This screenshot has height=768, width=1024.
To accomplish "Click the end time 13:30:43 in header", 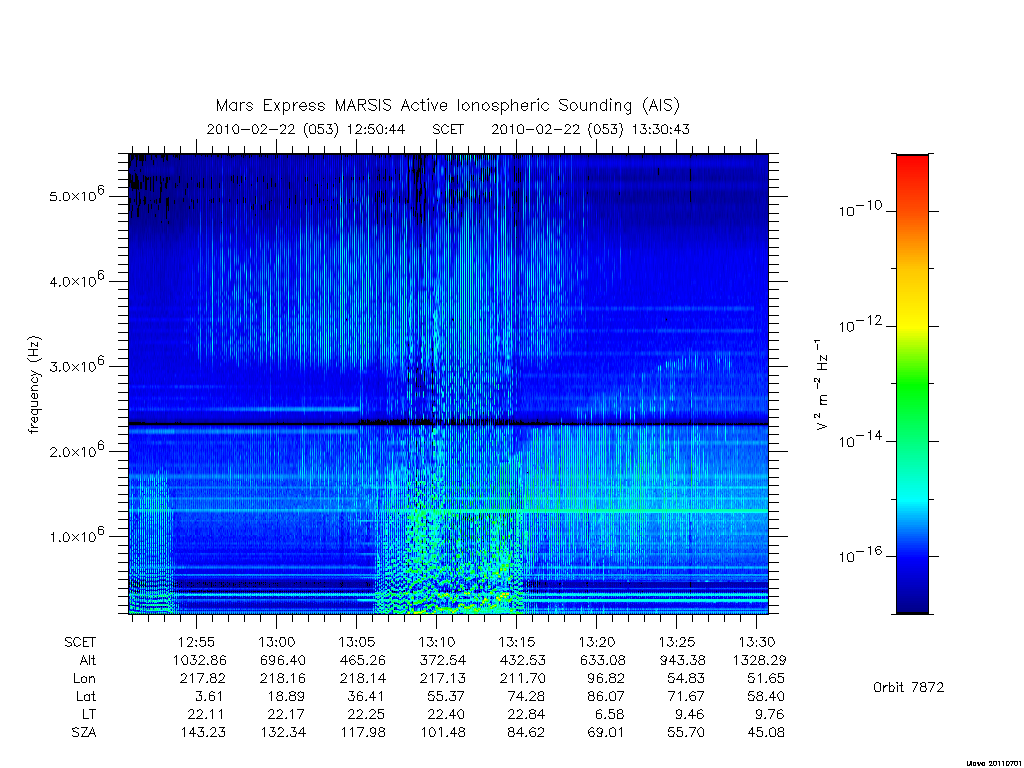I will (x=660, y=129).
